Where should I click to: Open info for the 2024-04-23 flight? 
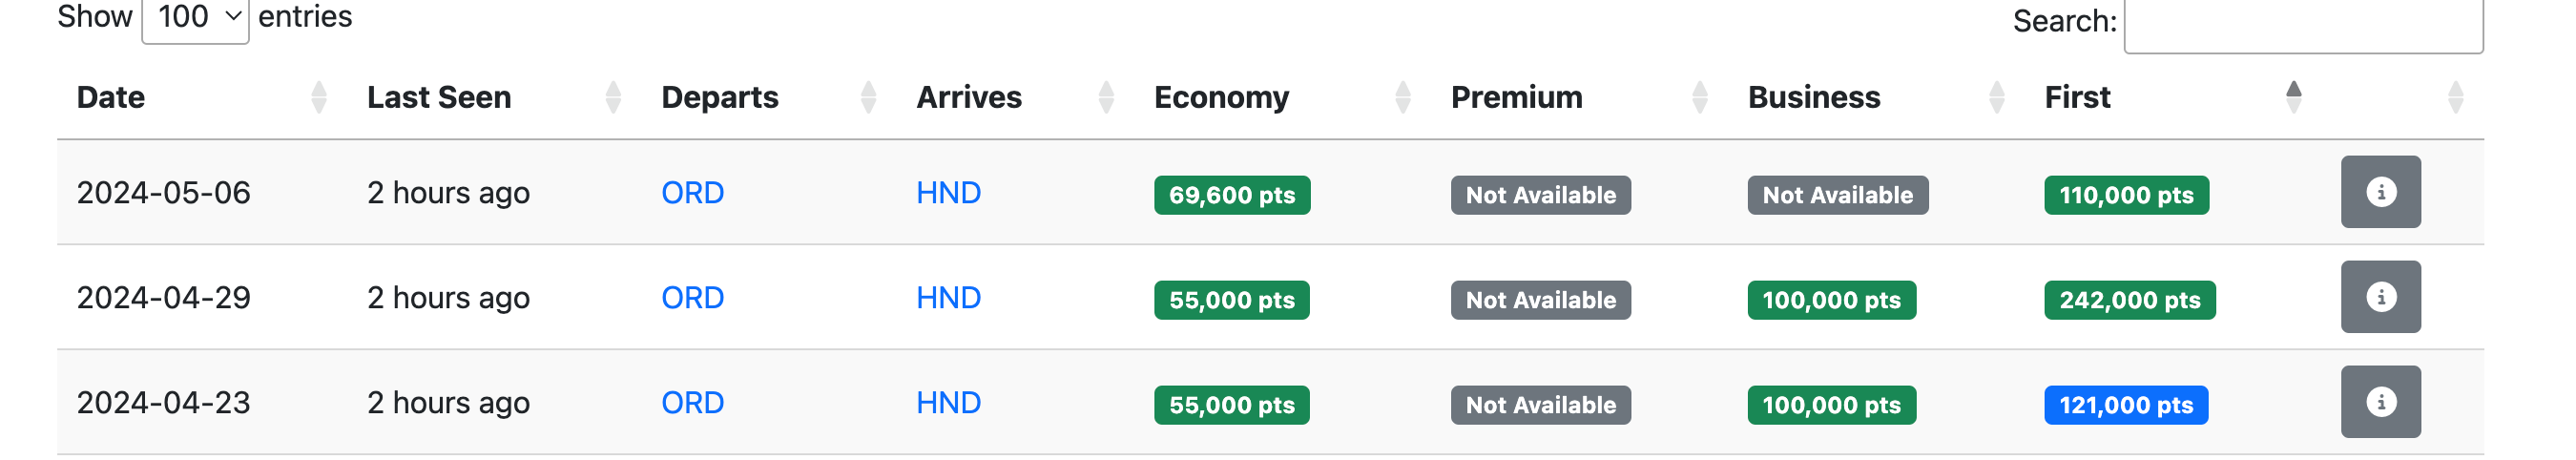point(2380,402)
